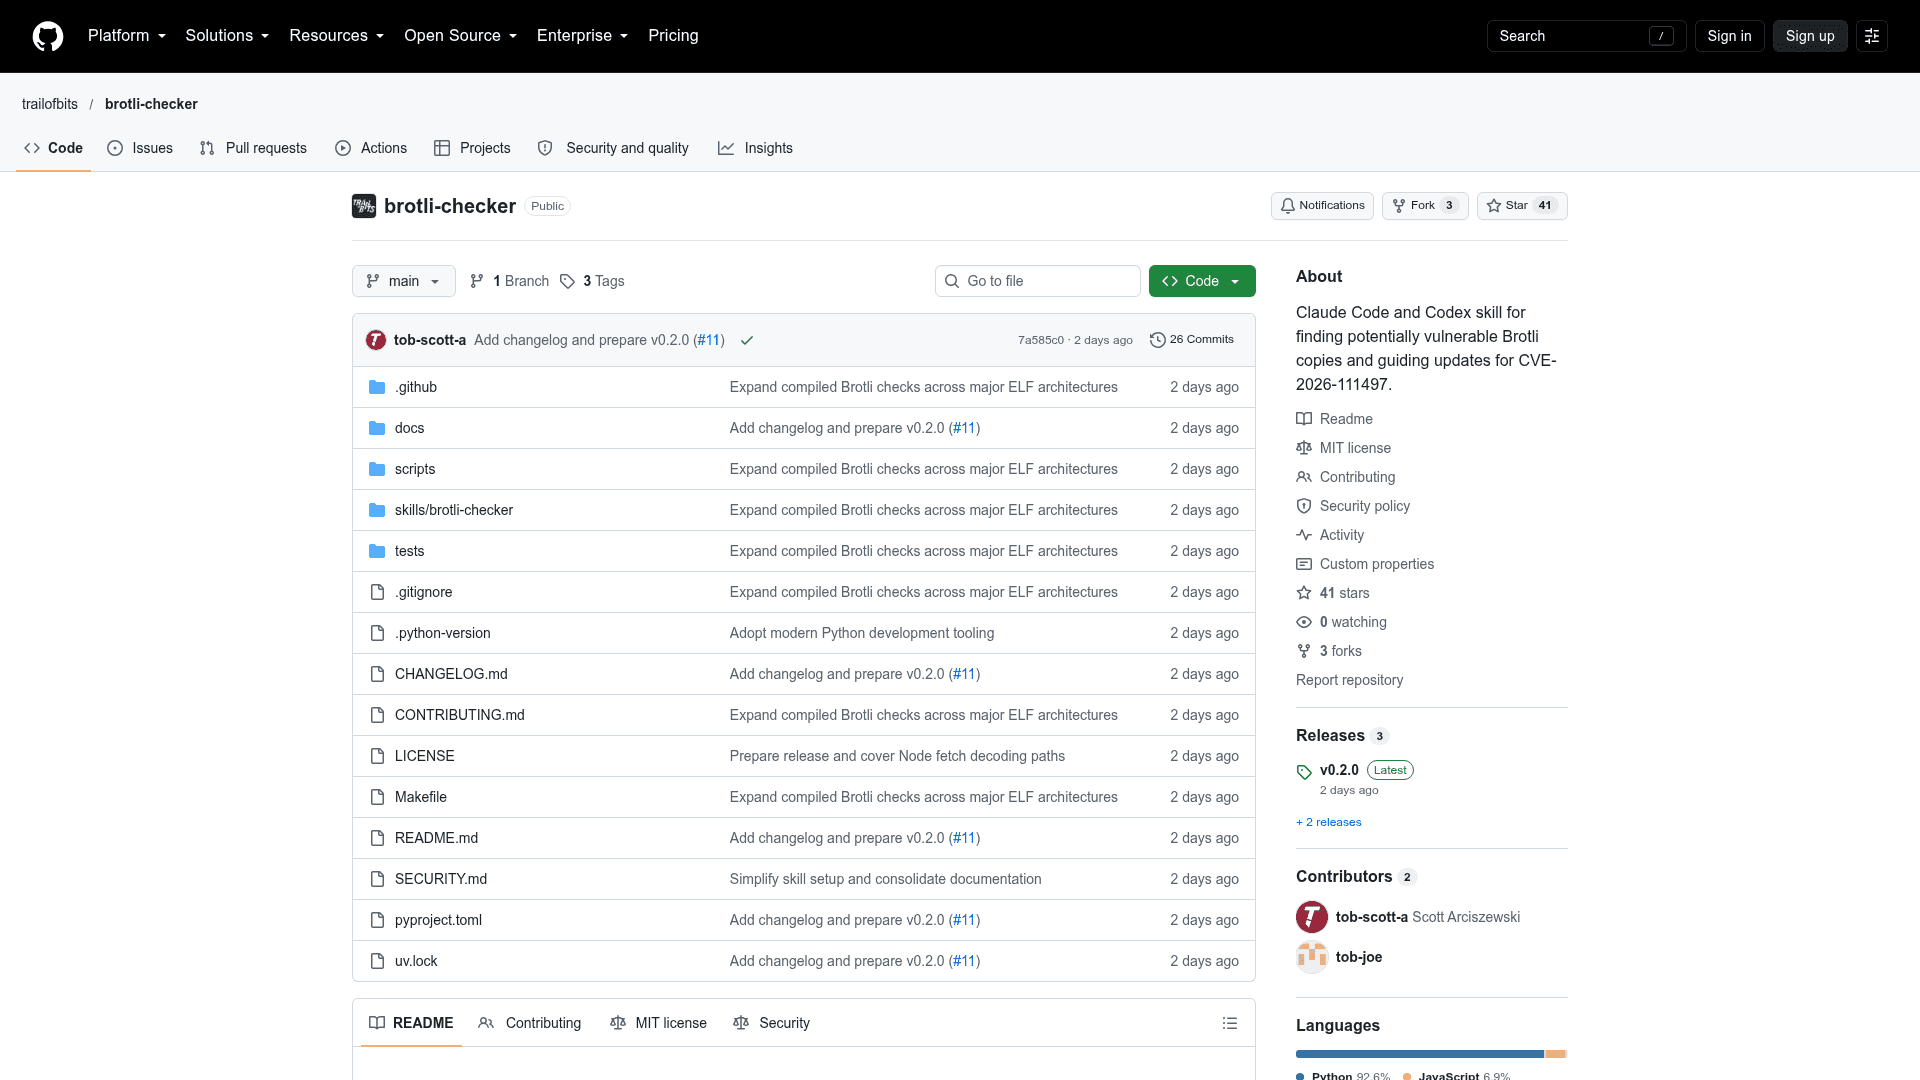This screenshot has height=1080, width=1920.
Task: Open the README outline list icon
Action: coord(1230,1023)
